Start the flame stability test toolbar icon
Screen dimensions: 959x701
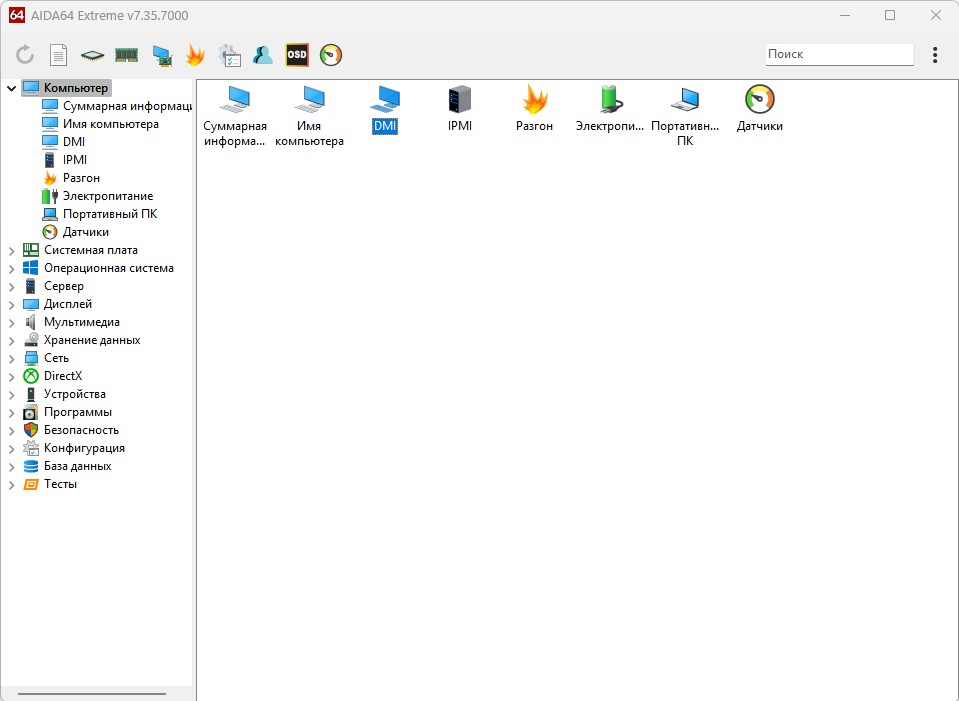click(195, 55)
